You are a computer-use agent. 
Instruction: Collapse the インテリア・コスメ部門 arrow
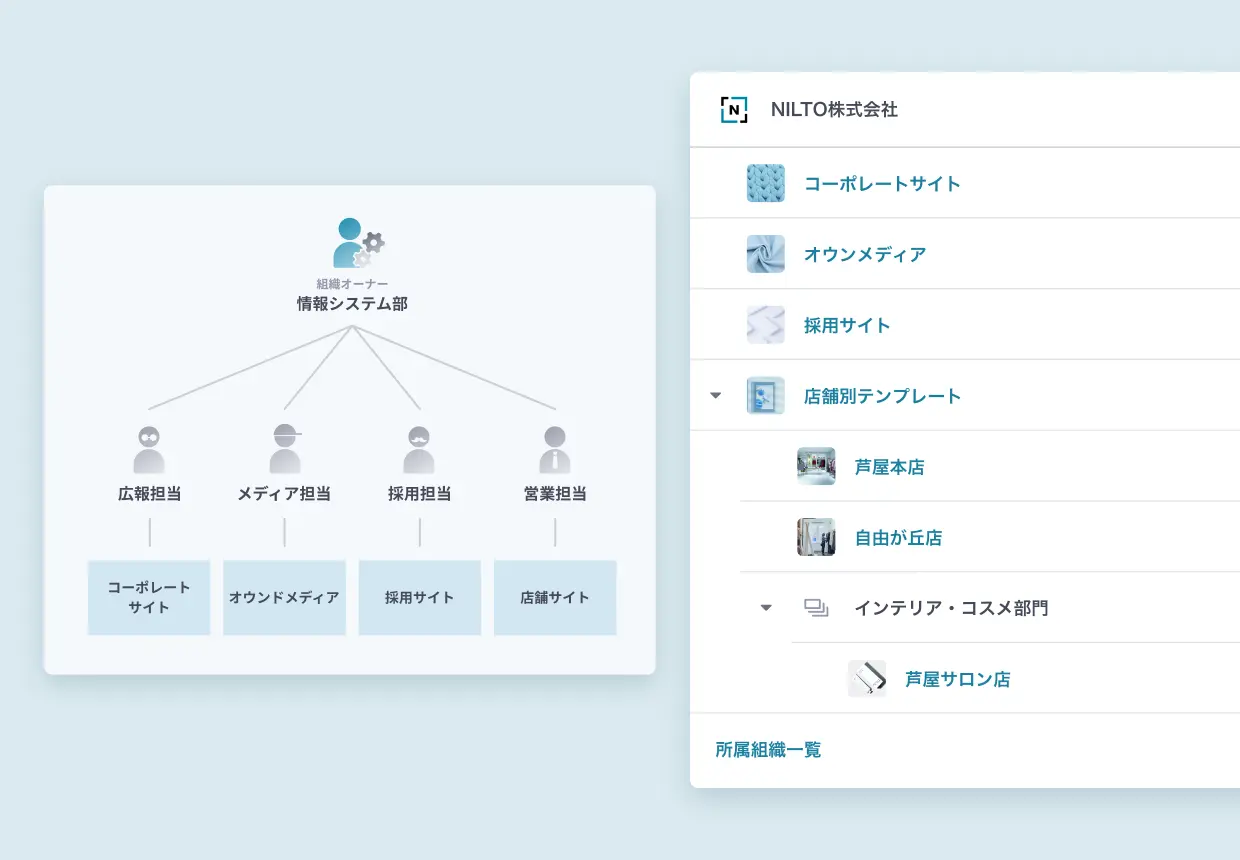tap(766, 607)
